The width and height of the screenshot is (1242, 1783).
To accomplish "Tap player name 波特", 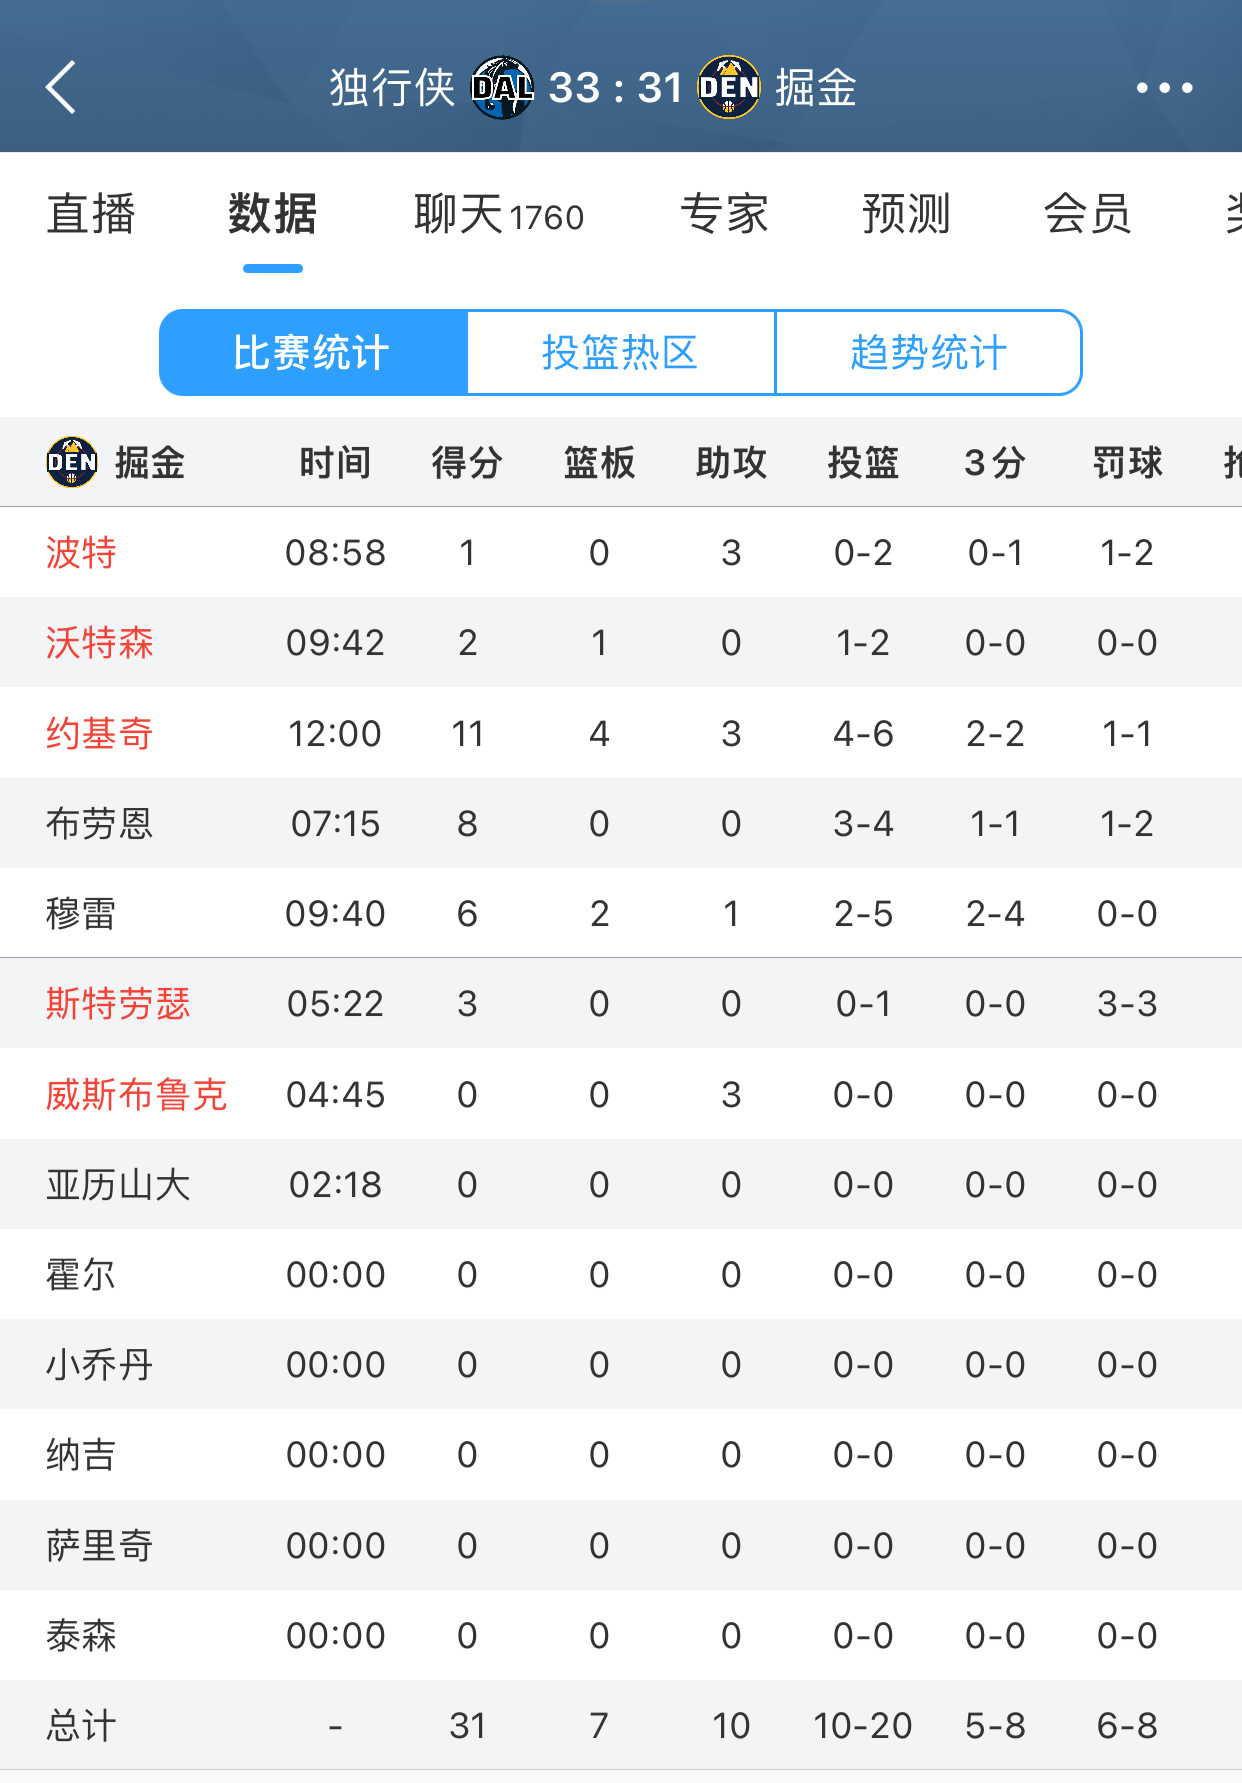I will 82,553.
